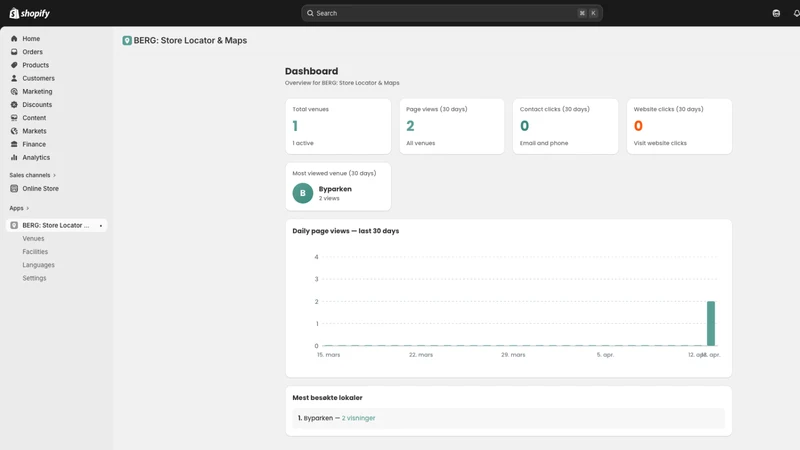Click the Contact clicks (30 days) card

point(565,127)
